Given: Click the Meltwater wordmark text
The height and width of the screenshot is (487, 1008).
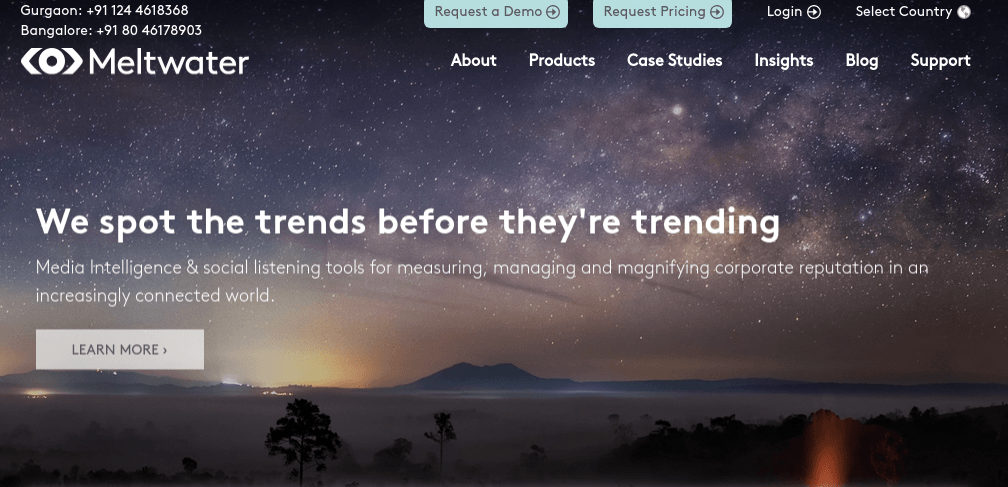Looking at the screenshot, I should tap(169, 62).
